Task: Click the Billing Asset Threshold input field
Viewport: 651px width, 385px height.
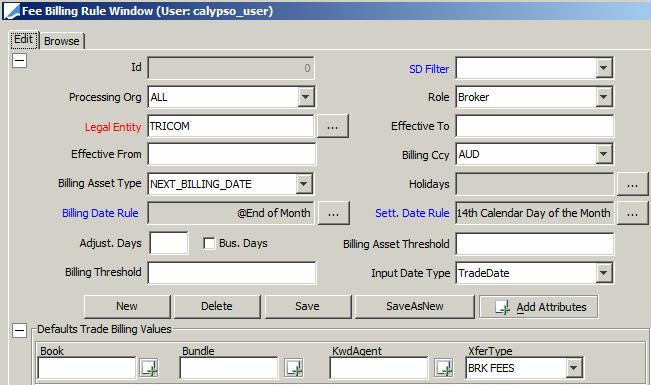Action: click(534, 244)
